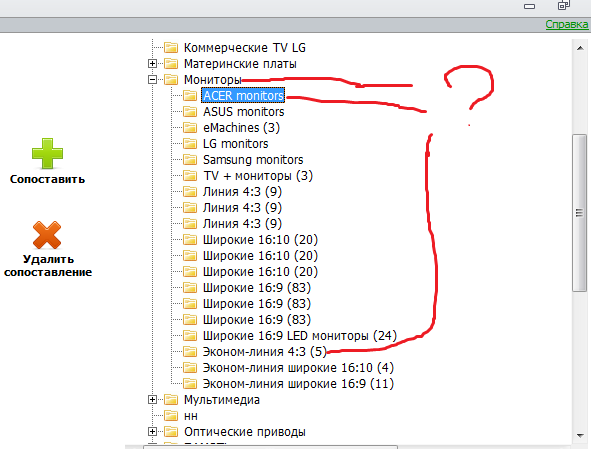Expand the Материнские платы node
This screenshot has width=591, height=449.
(x=152, y=64)
